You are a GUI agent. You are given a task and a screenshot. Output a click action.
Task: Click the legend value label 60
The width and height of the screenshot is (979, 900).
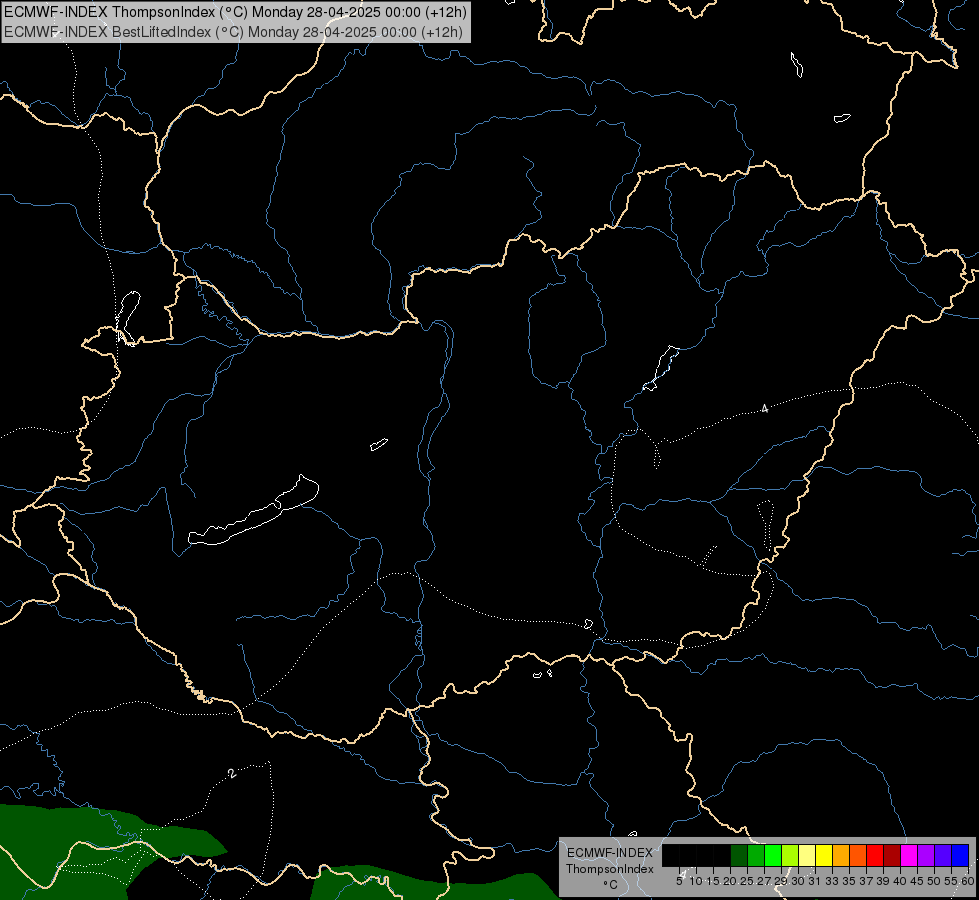tap(968, 881)
